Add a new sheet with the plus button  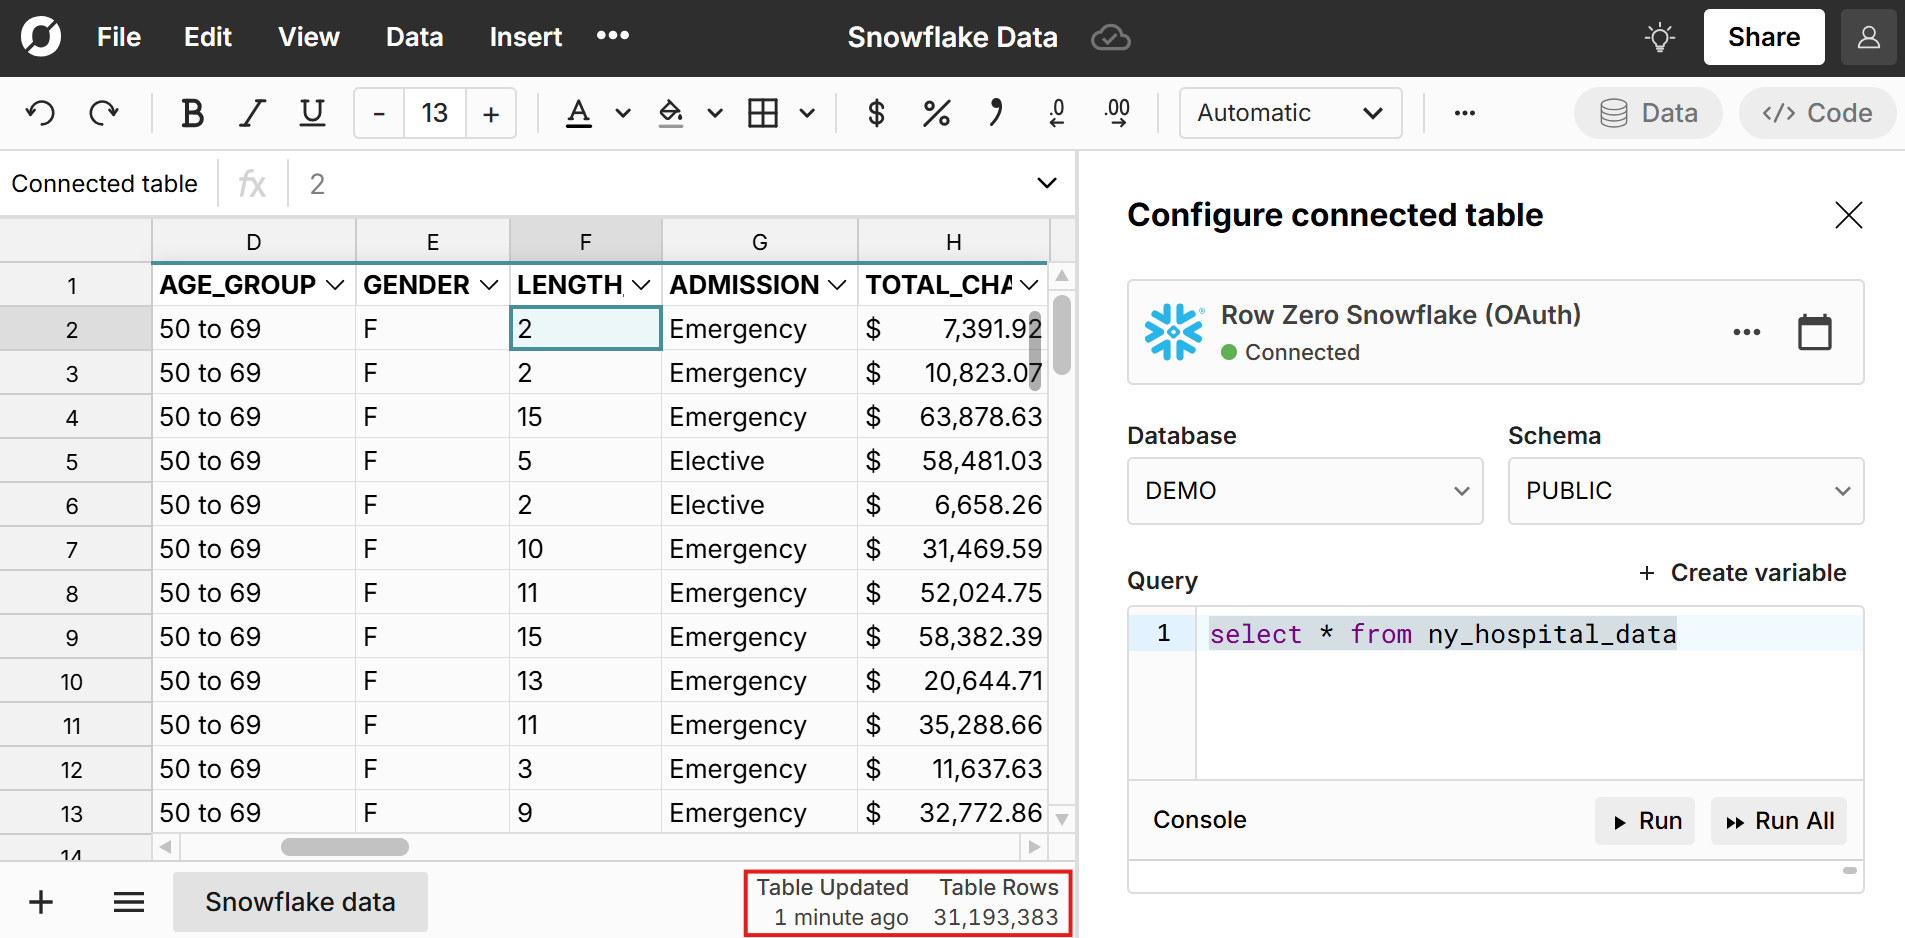click(40, 901)
